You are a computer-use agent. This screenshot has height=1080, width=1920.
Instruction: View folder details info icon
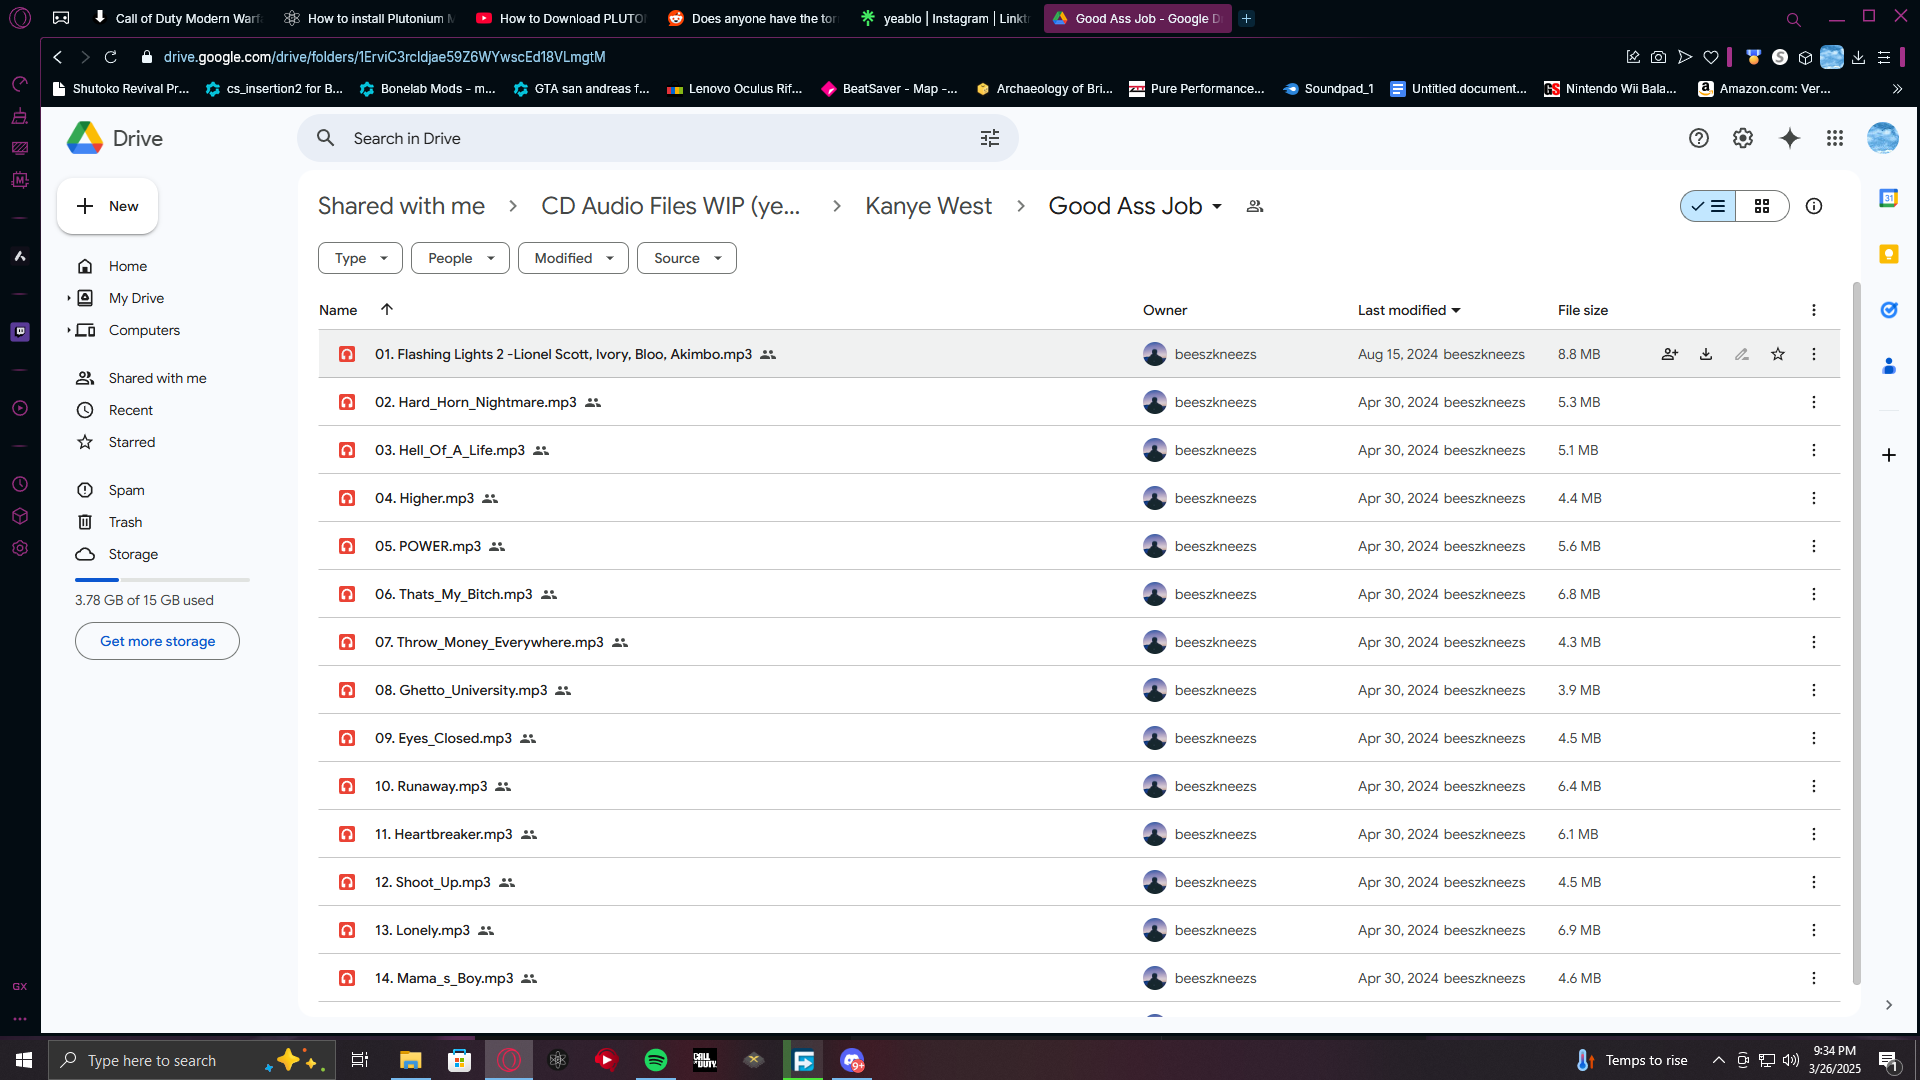(1814, 206)
